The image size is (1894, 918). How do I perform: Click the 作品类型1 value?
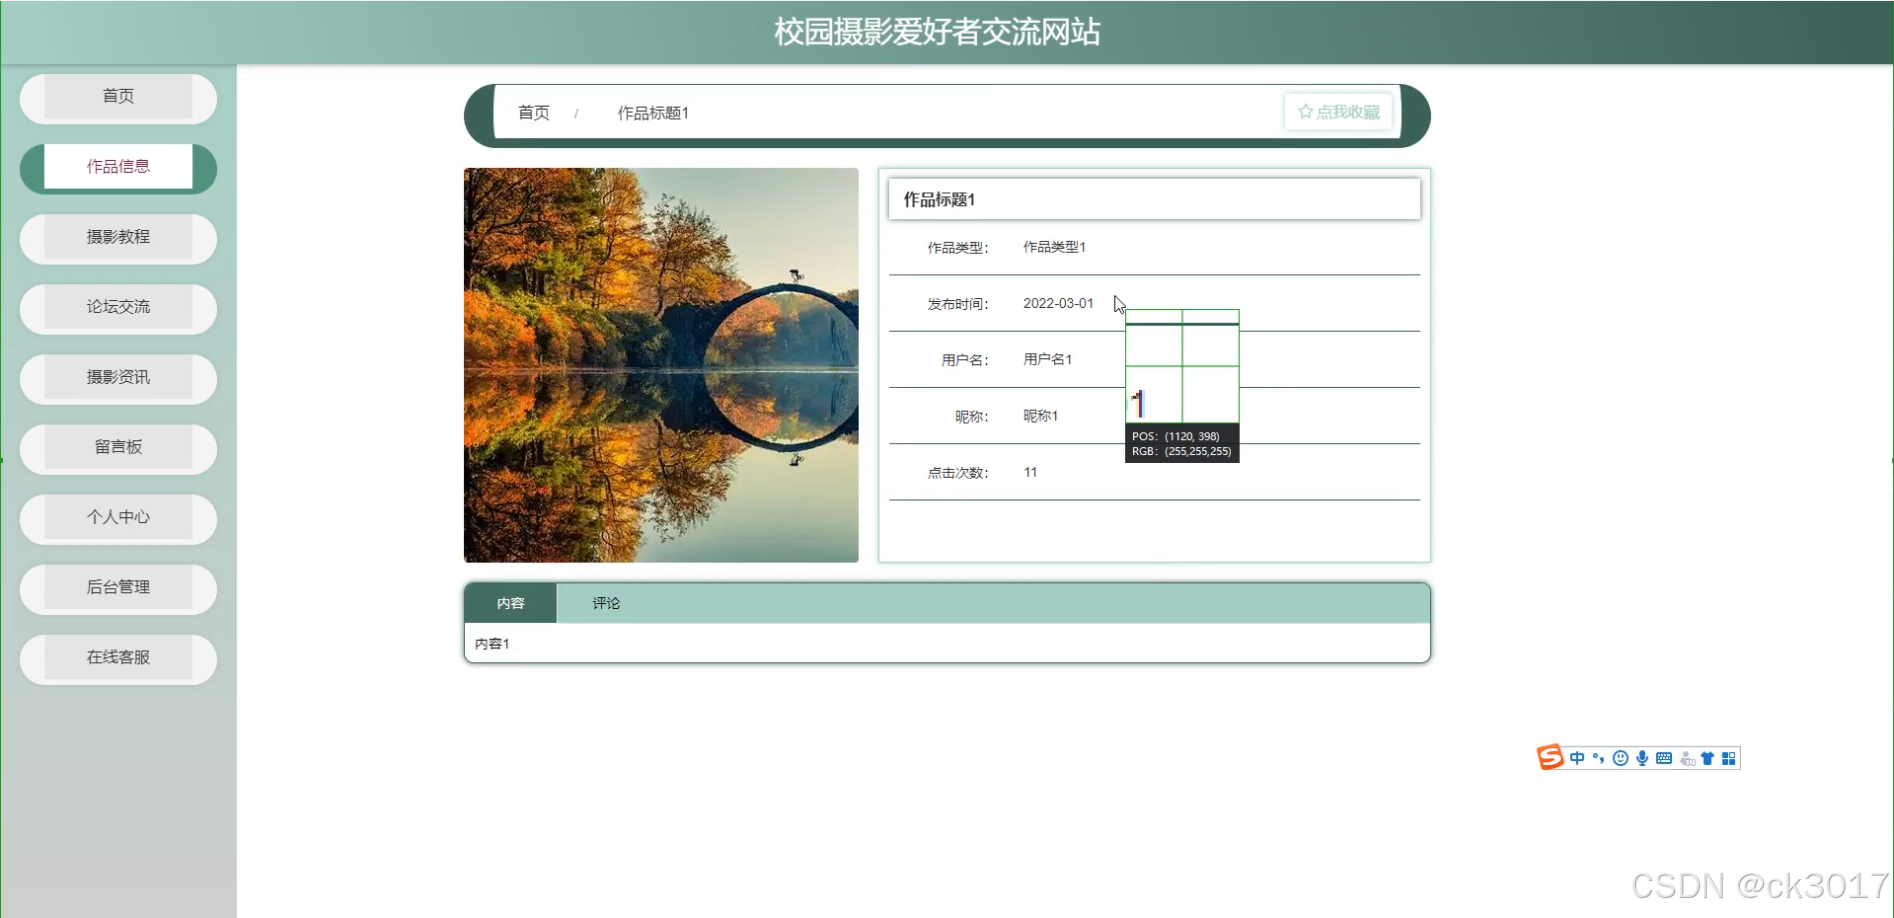(1054, 247)
